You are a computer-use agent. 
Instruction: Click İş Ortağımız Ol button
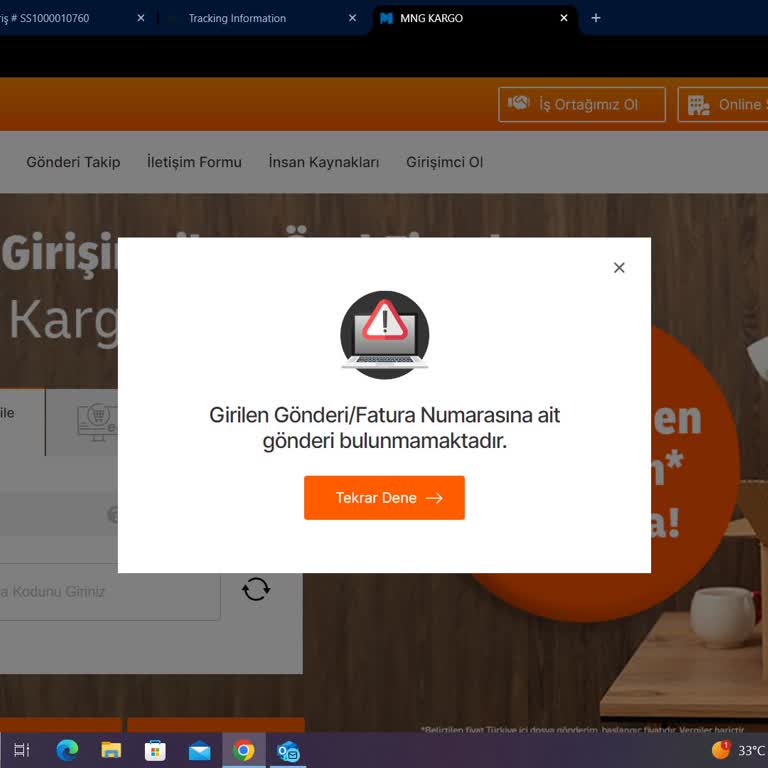pyautogui.click(x=582, y=104)
